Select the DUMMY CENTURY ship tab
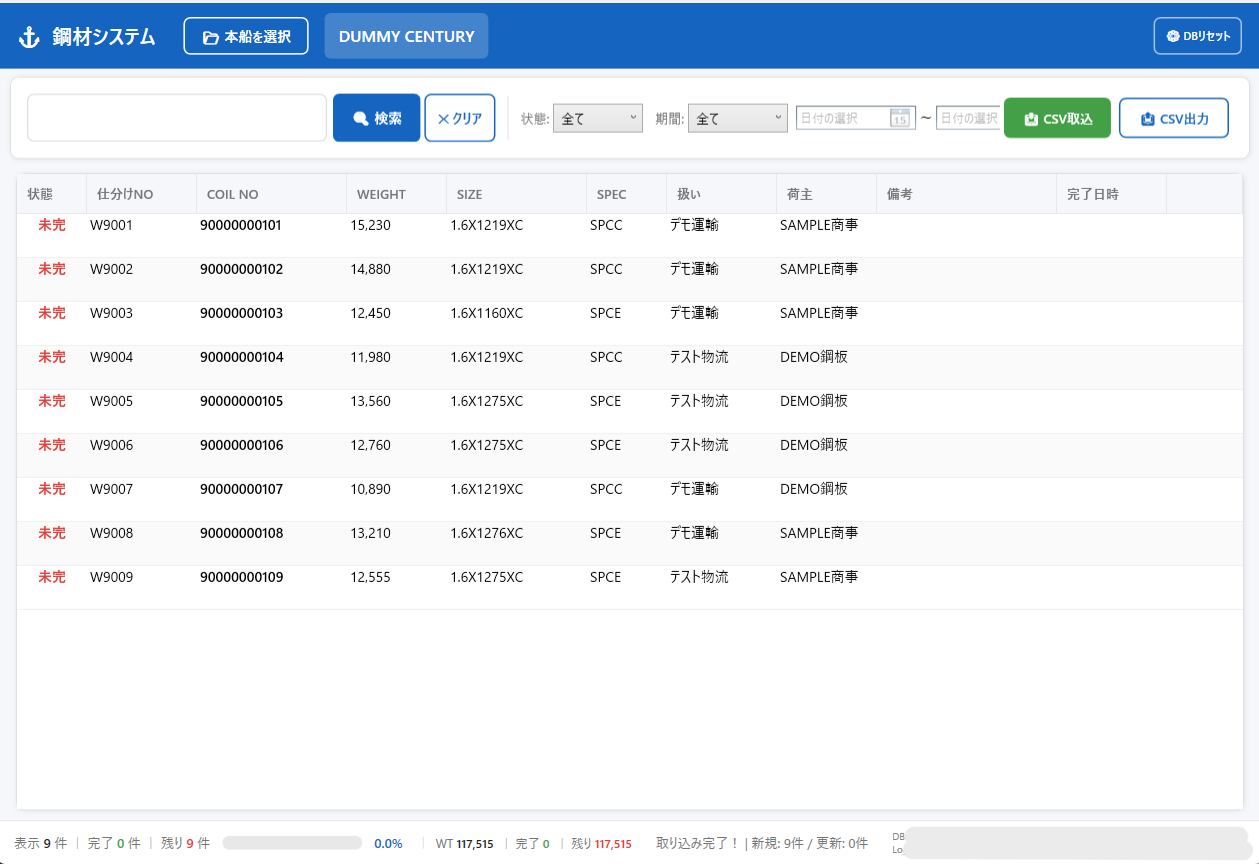This screenshot has height=864, width=1259. coord(406,36)
